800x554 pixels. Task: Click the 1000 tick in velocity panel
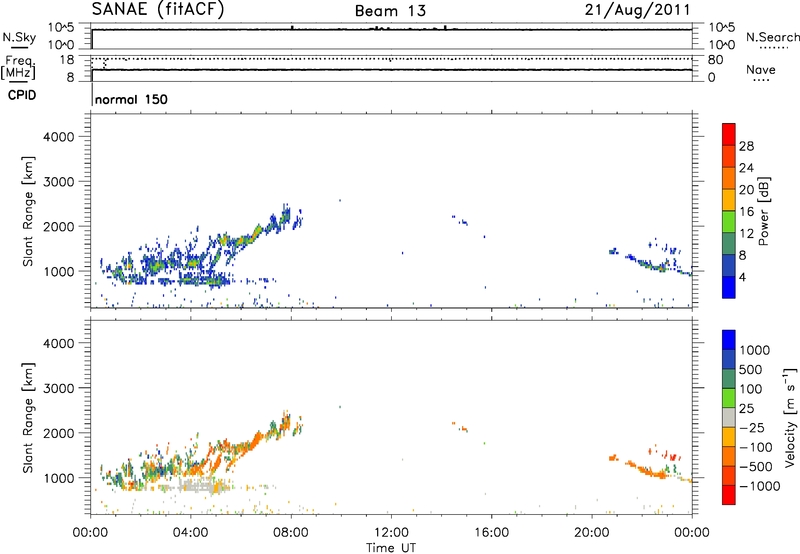[59, 478]
